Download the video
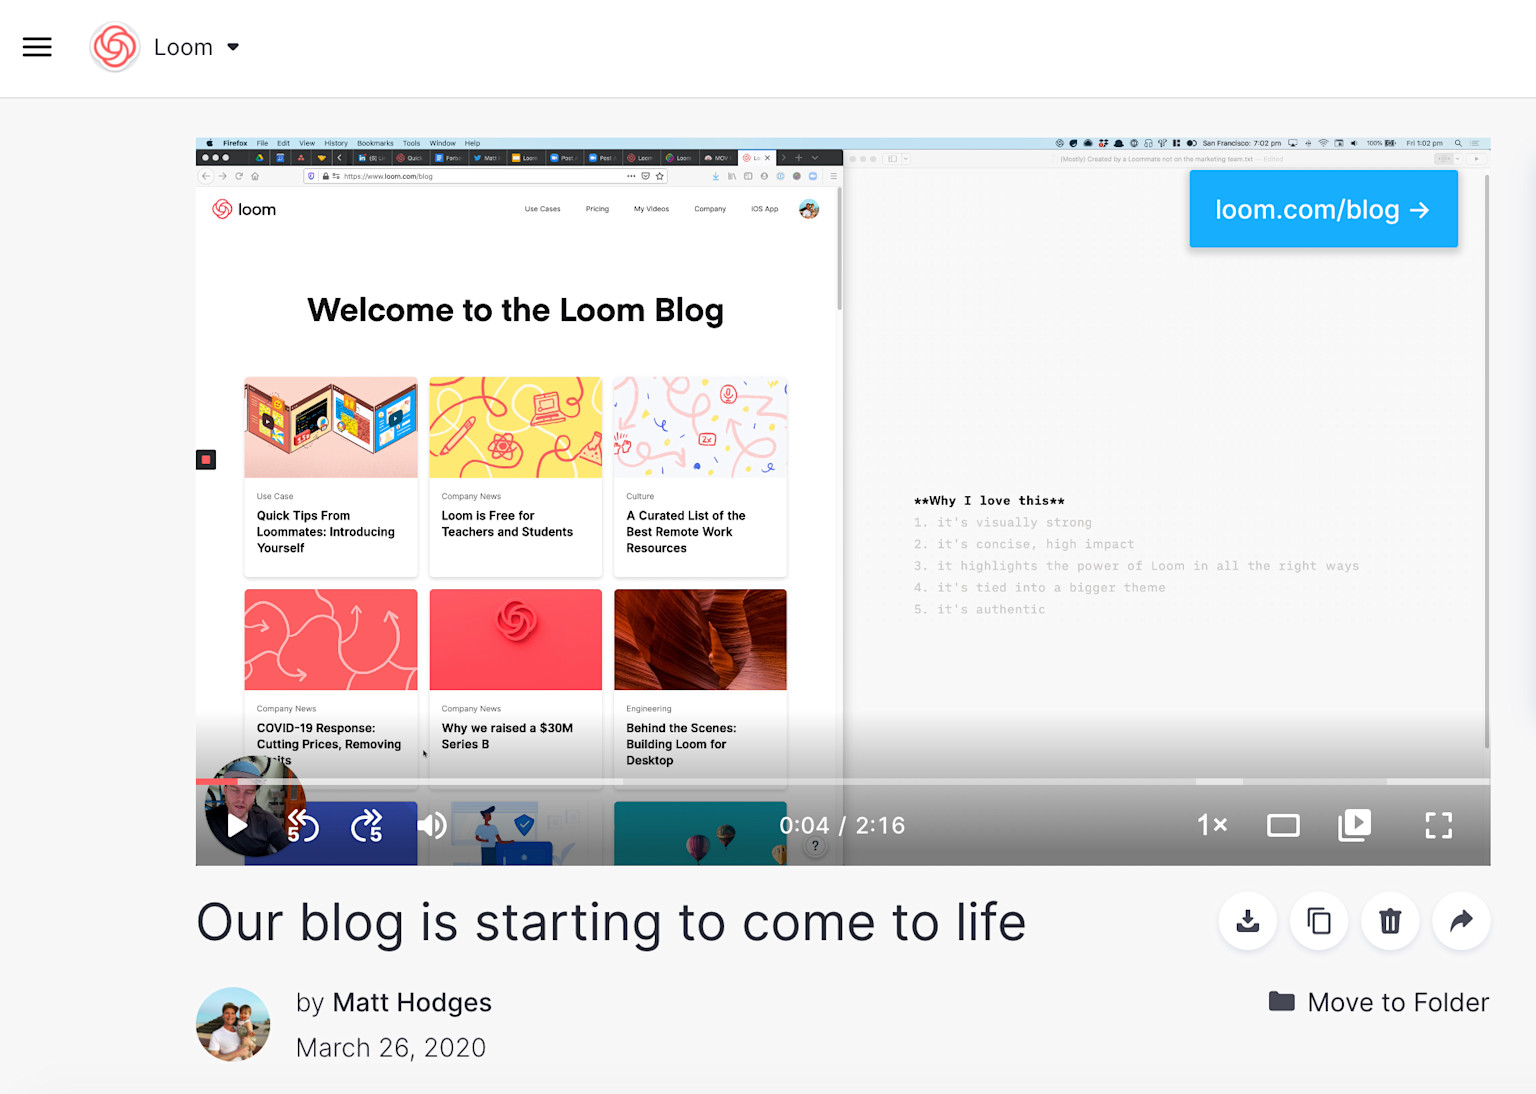Screen dimensions: 1536x1094 point(1247,921)
